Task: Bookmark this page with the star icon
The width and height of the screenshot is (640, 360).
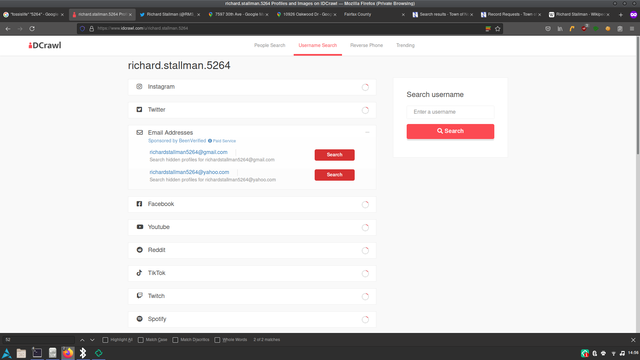Action: (498, 29)
